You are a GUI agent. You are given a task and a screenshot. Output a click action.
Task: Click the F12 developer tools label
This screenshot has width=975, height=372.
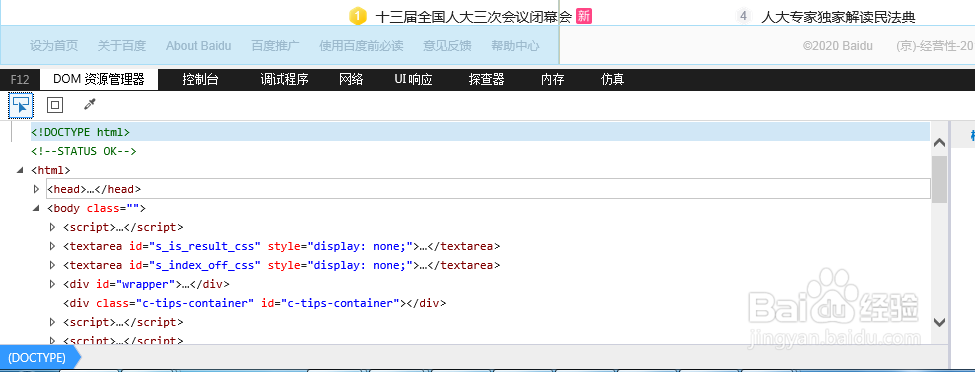[x=20, y=80]
